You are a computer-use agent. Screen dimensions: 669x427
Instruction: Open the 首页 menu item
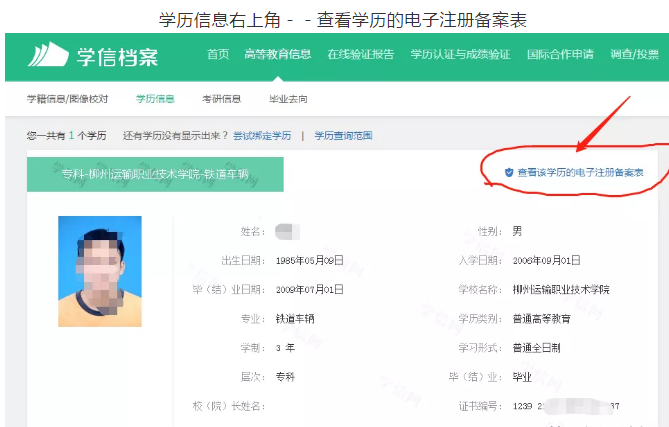[217, 55]
